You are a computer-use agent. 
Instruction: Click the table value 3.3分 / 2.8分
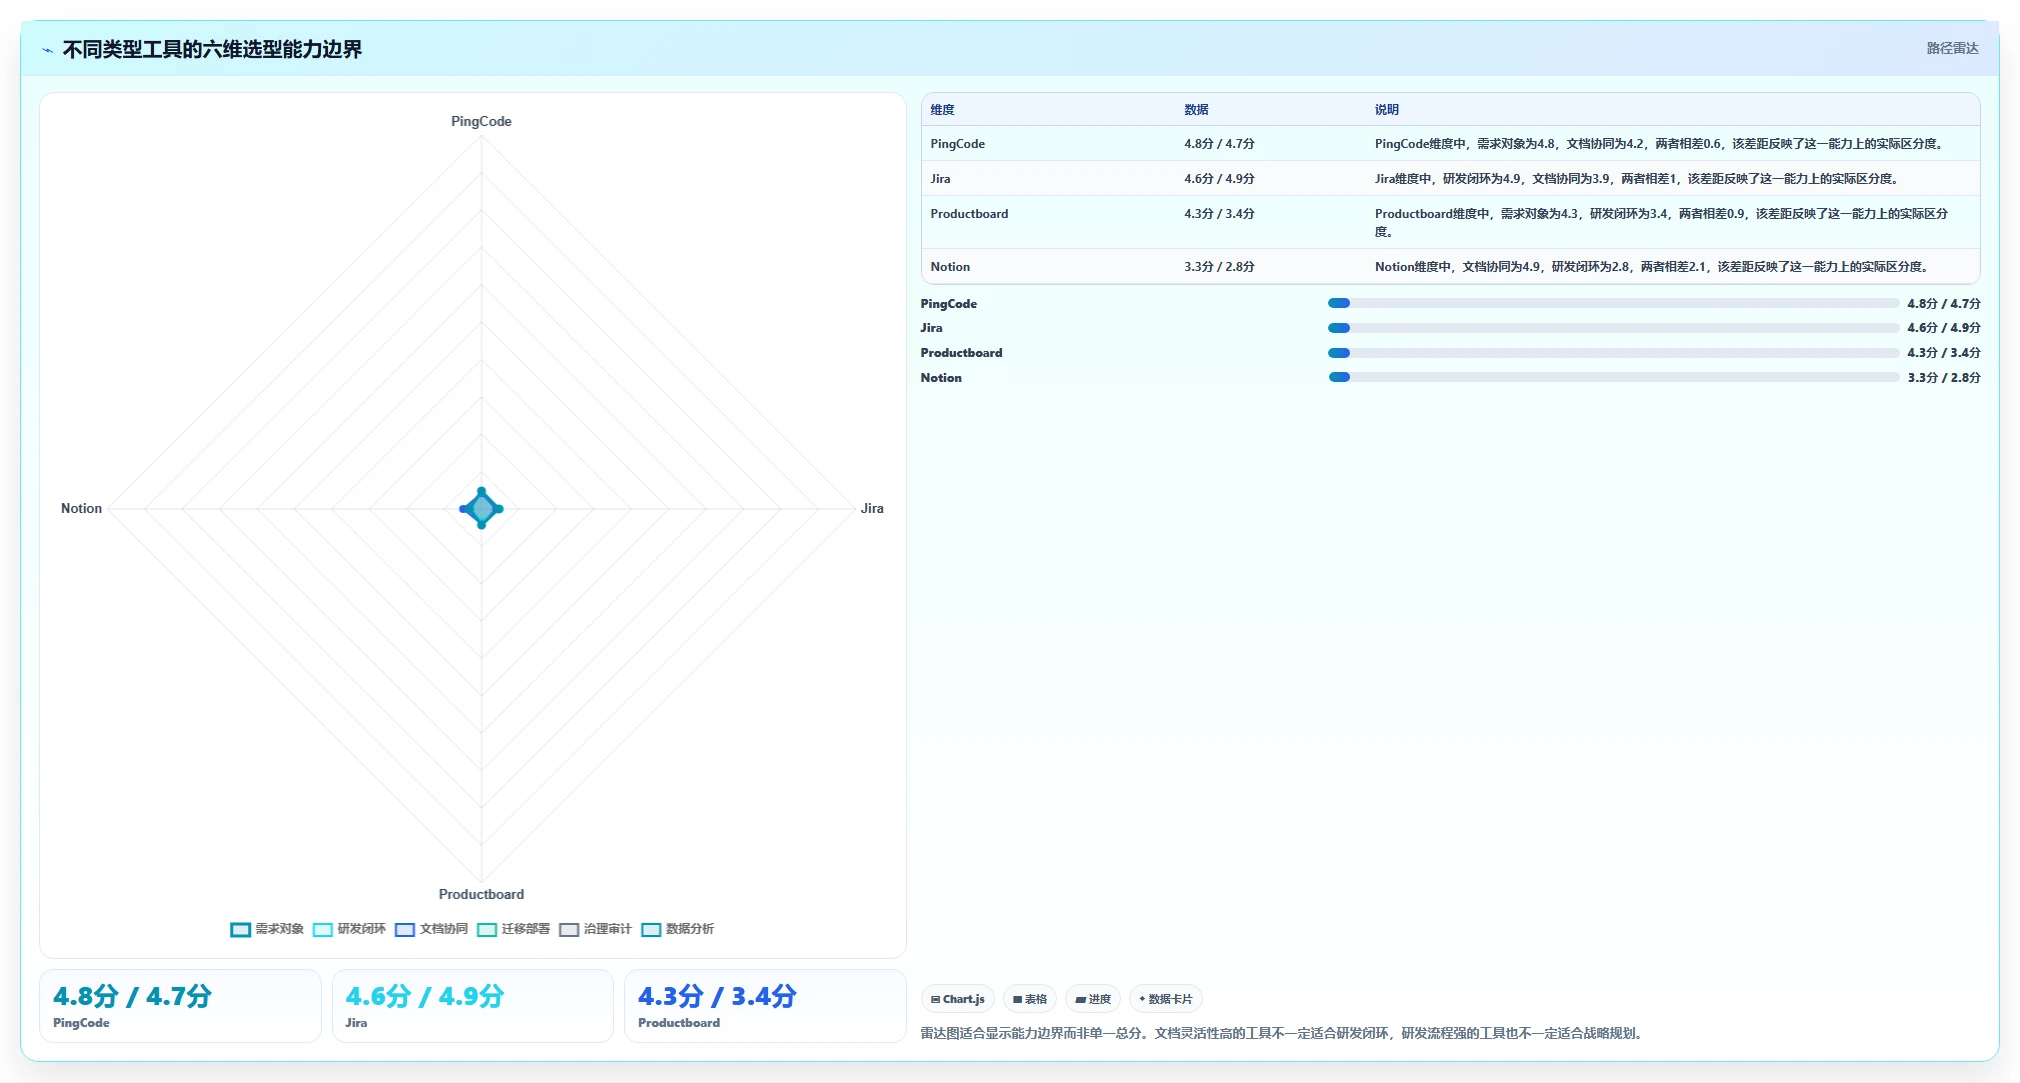1219,267
